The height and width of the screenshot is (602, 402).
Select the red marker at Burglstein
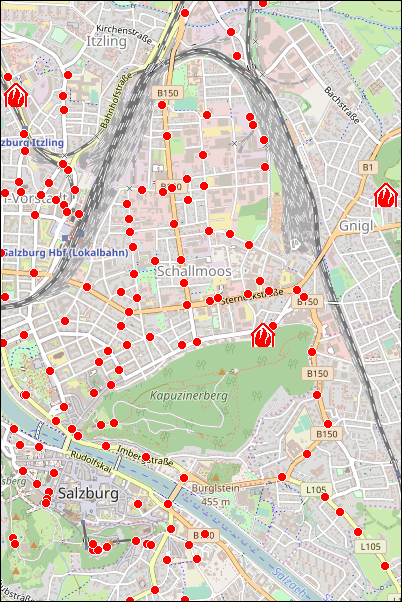(x=184, y=478)
